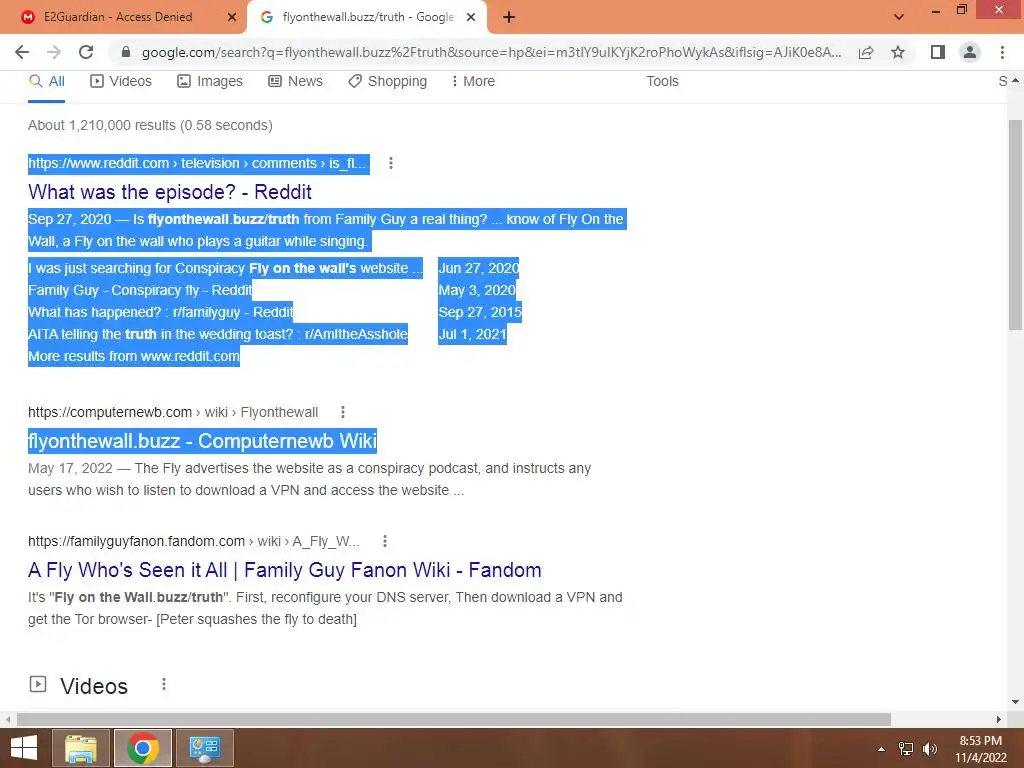Bookmark this page with star
The width and height of the screenshot is (1024, 768).
coord(898,52)
